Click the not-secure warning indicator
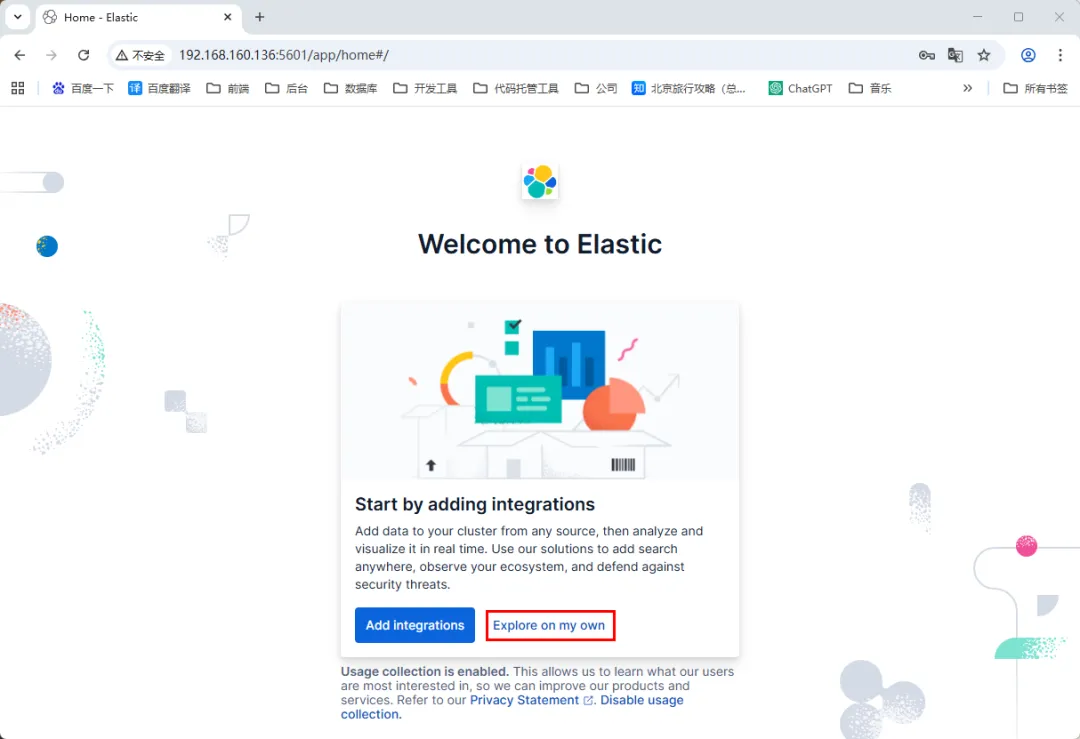Viewport: 1080px width, 739px height. click(x=141, y=55)
